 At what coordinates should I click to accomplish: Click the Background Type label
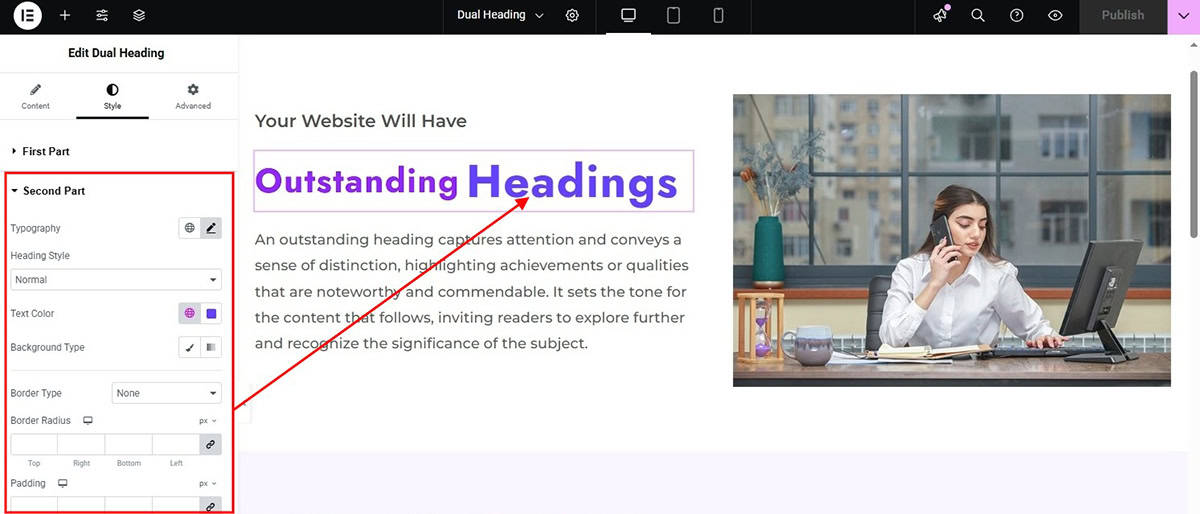click(47, 348)
